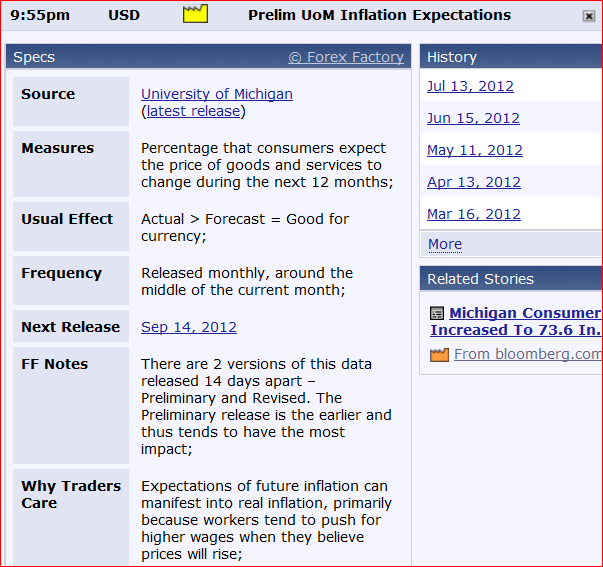Close the event detail panel
The image size is (603, 567).
tap(589, 16)
